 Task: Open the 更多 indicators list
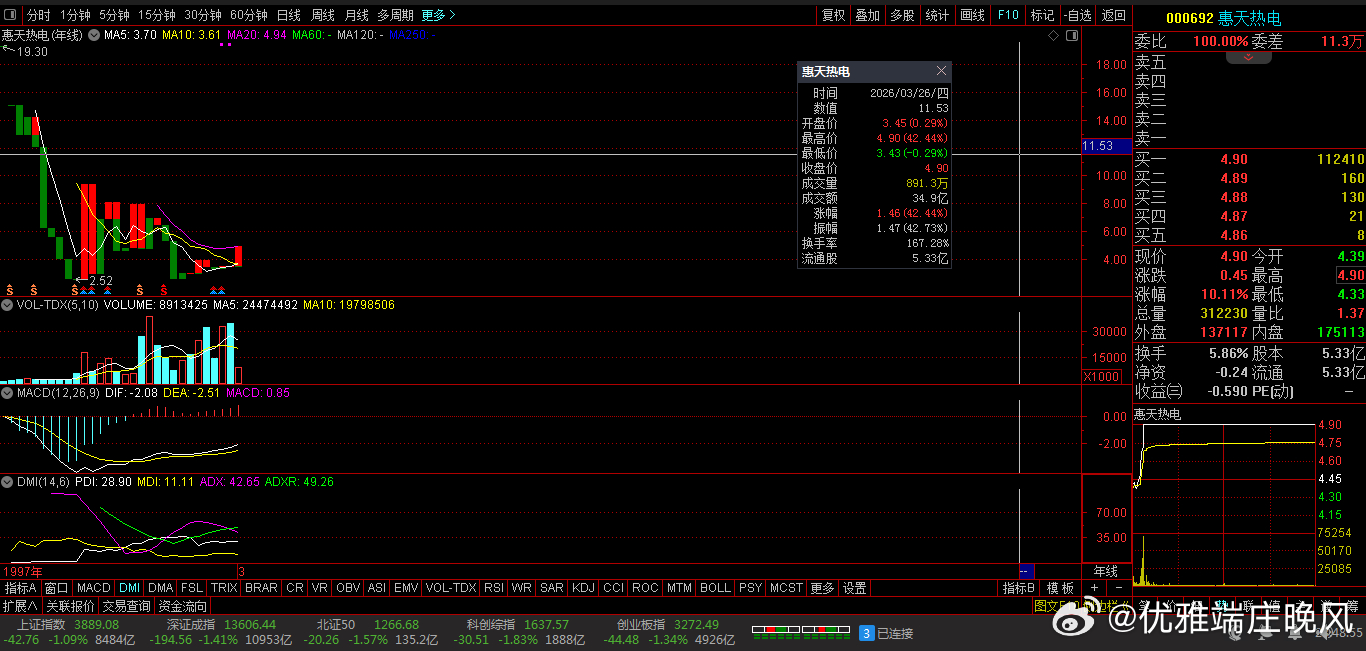[x=822, y=588]
